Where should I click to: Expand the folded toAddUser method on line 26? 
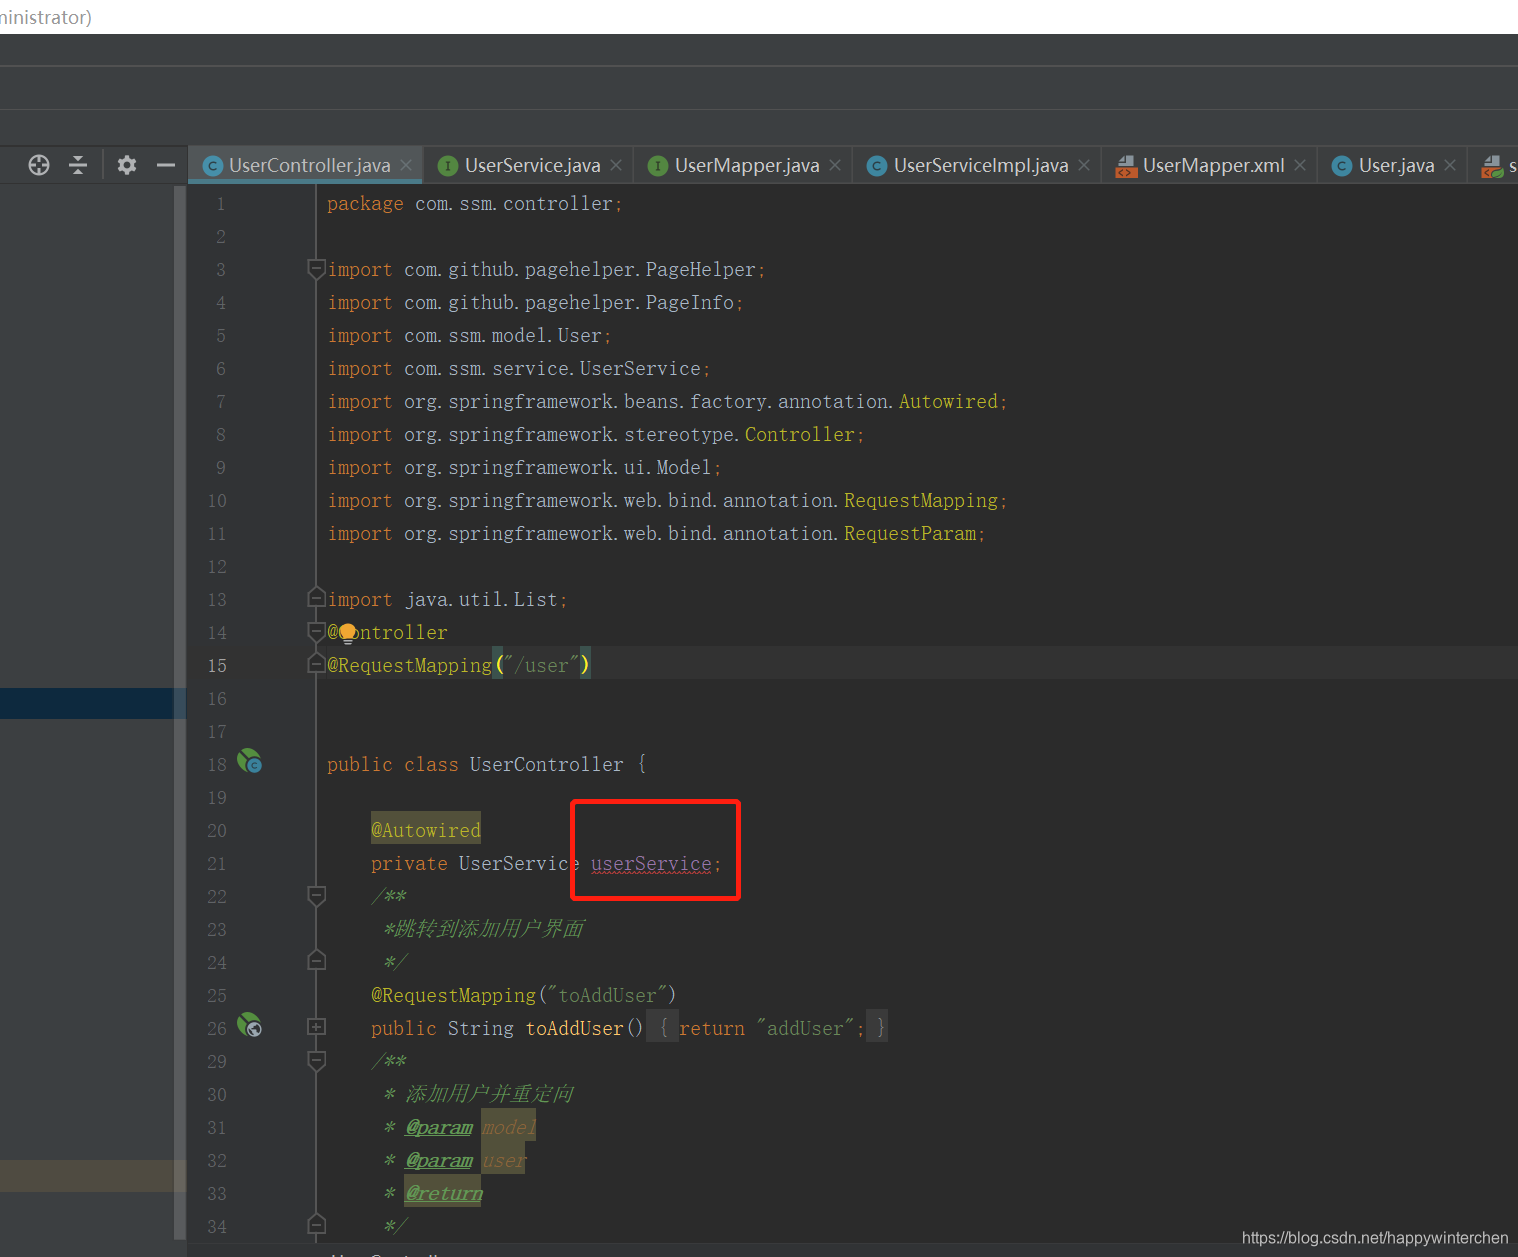(316, 1027)
